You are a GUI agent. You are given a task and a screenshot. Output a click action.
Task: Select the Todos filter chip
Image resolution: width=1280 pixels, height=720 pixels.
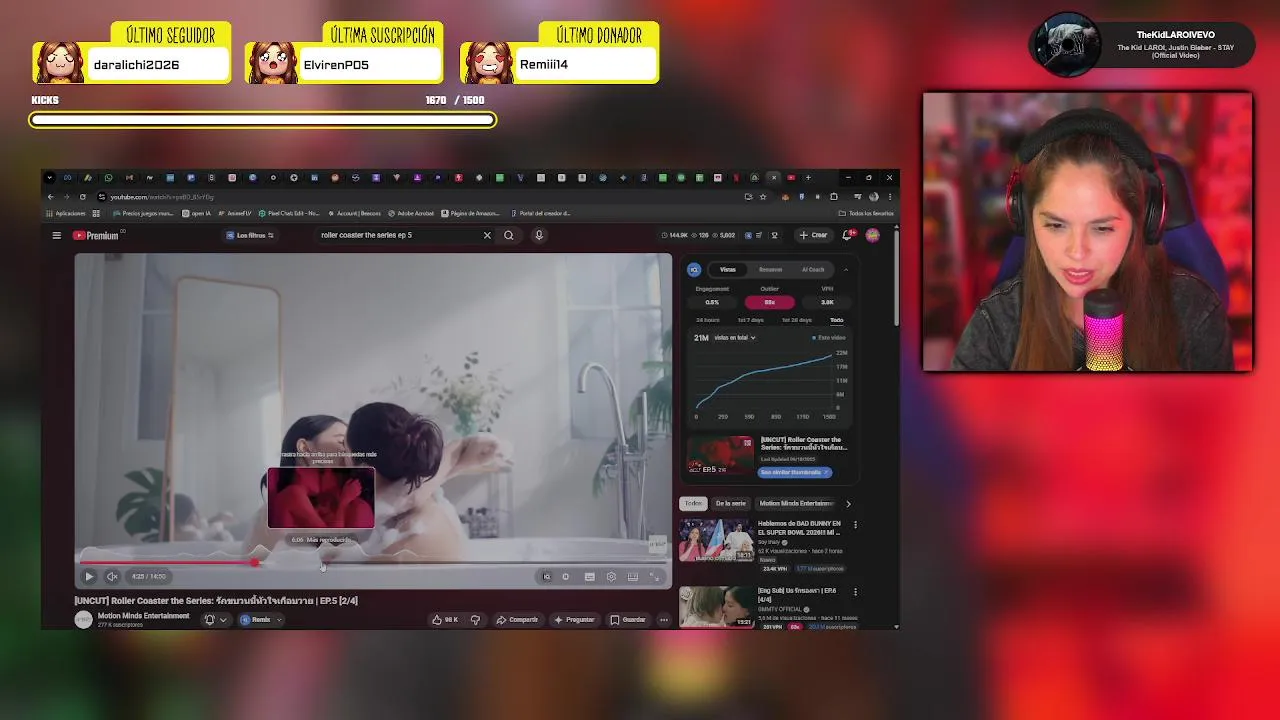pos(693,503)
